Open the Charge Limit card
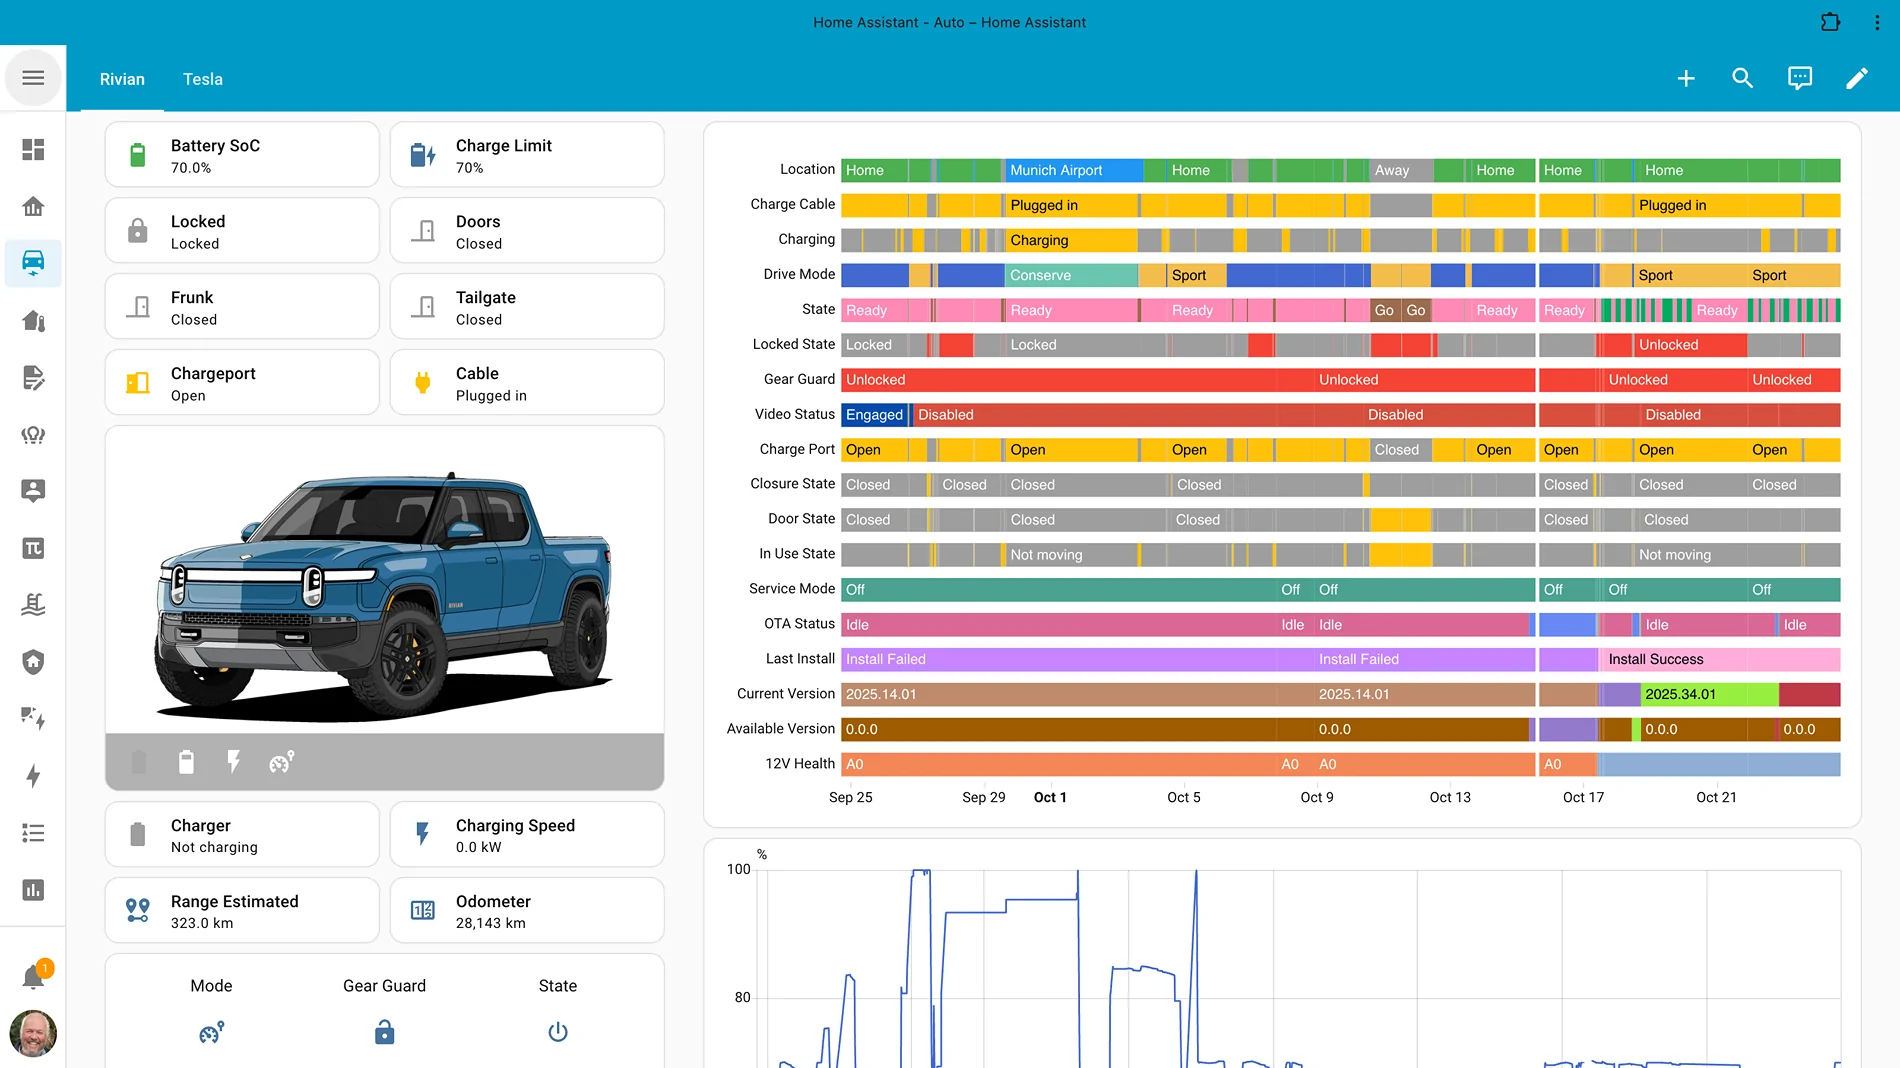 527,155
